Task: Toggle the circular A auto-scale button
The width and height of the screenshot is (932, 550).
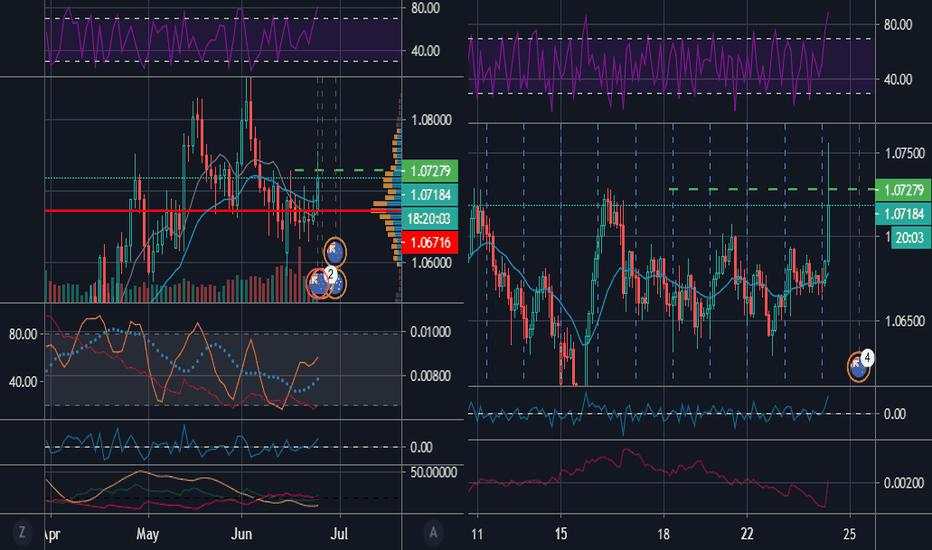Action: (433, 532)
